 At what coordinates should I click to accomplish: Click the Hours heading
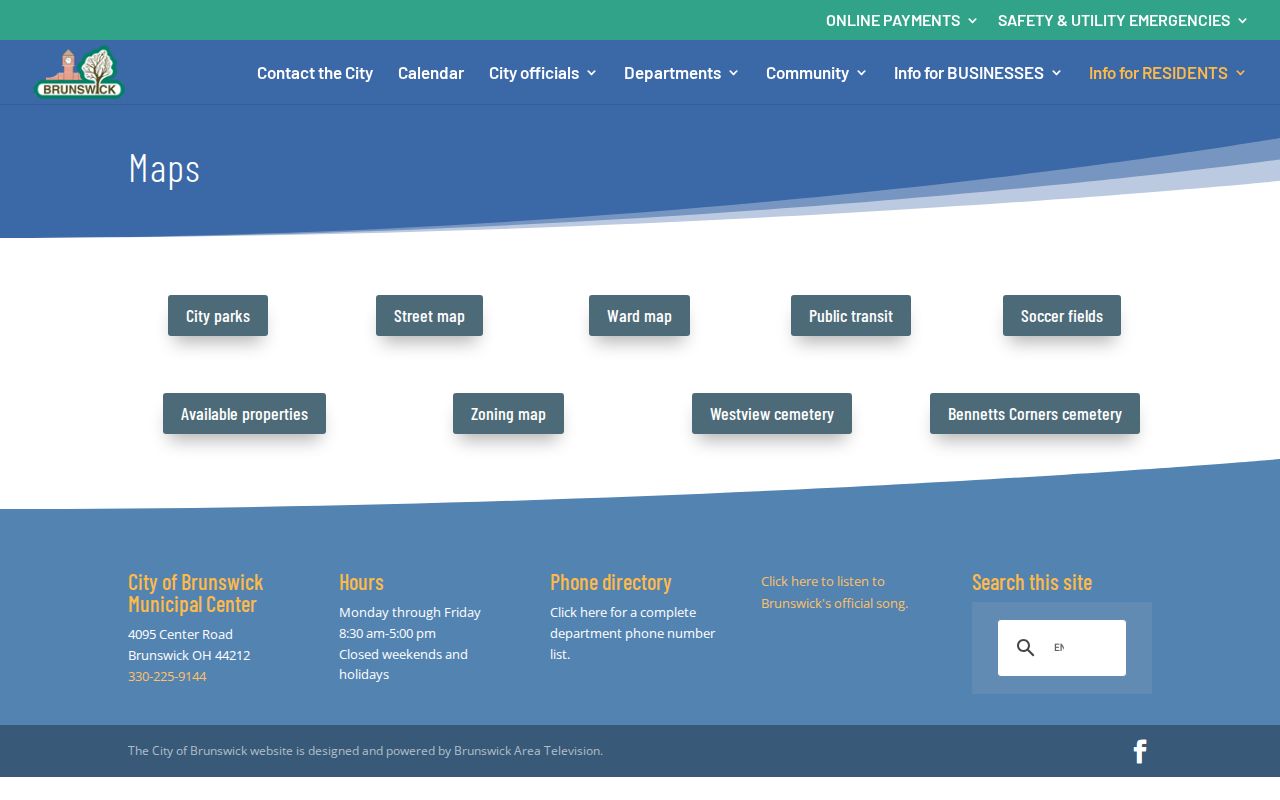pyautogui.click(x=361, y=582)
